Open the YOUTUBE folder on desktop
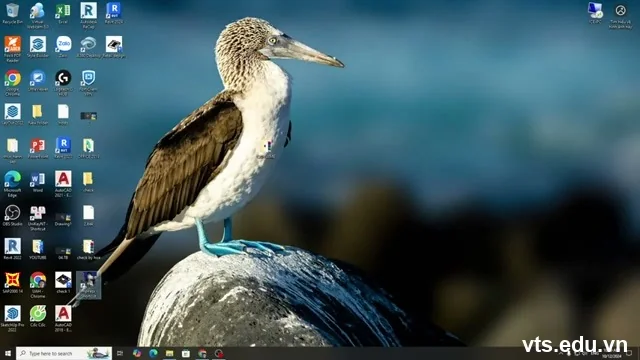Image resolution: width=640 pixels, height=360 pixels. [x=38, y=249]
